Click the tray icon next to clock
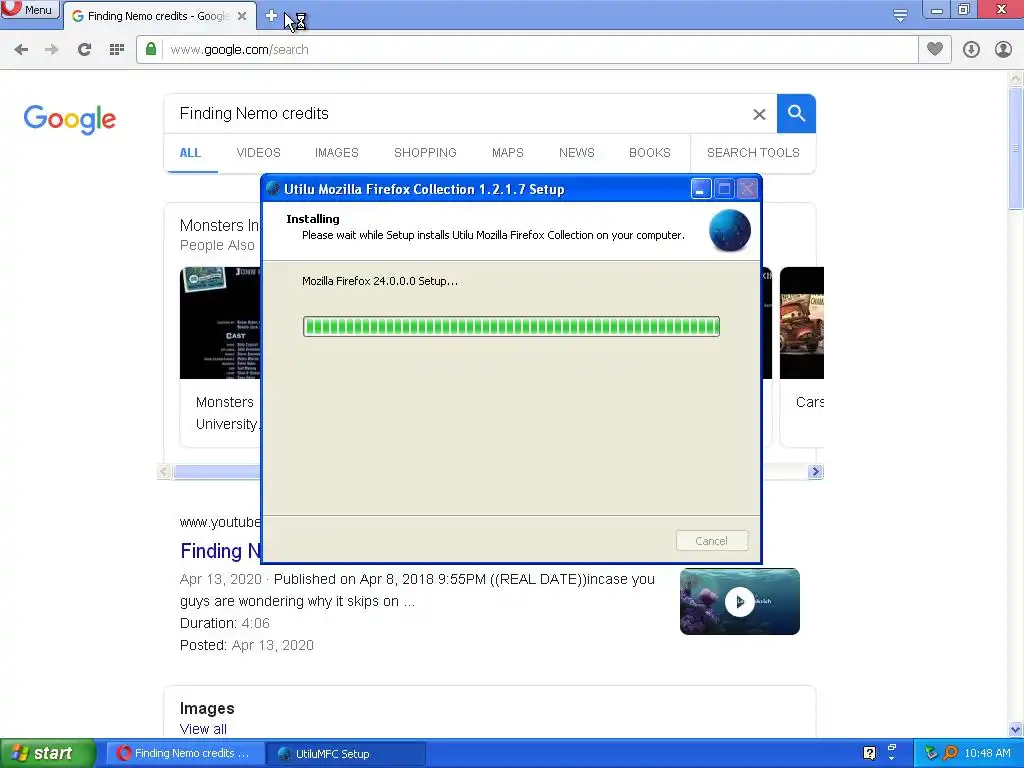This screenshot has width=1024, height=768. (x=950, y=753)
